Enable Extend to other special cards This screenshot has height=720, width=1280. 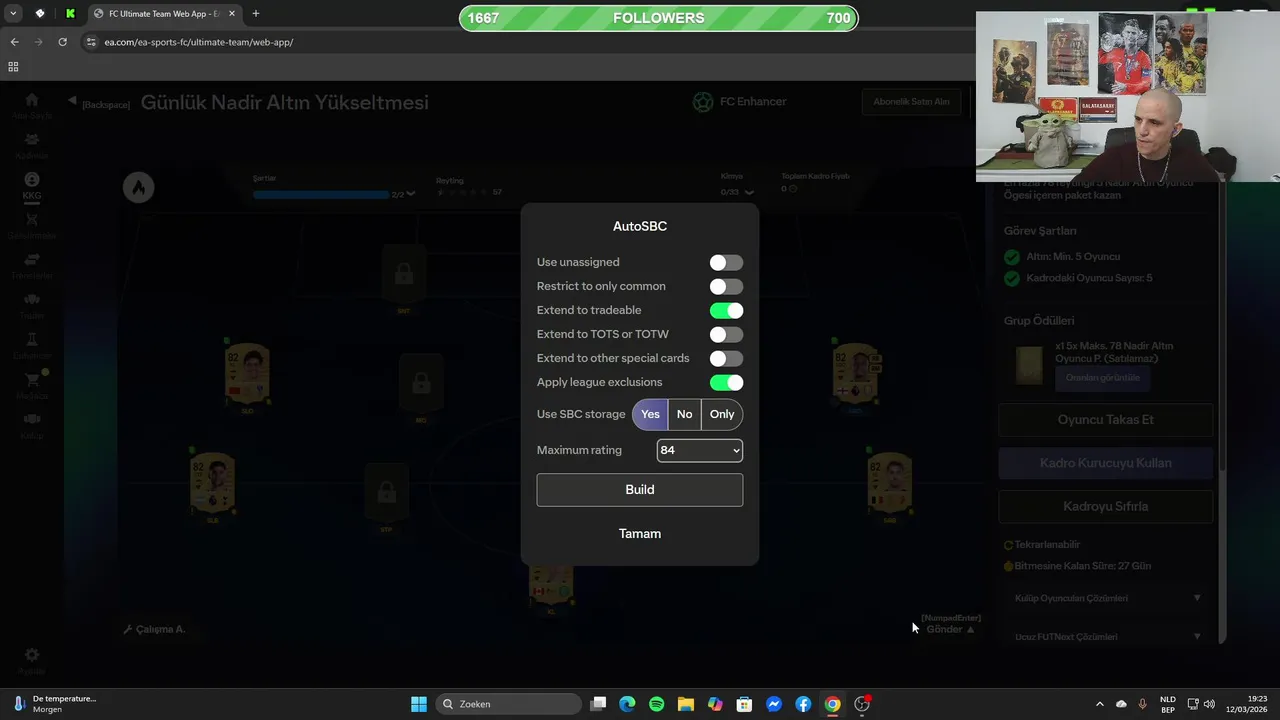(726, 359)
